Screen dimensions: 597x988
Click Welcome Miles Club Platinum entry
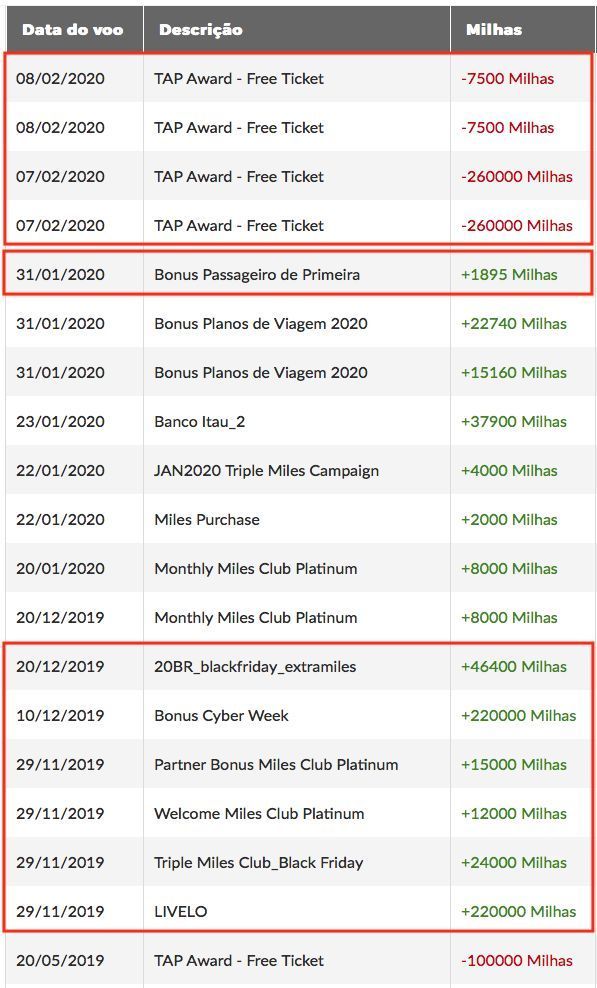[298, 813]
